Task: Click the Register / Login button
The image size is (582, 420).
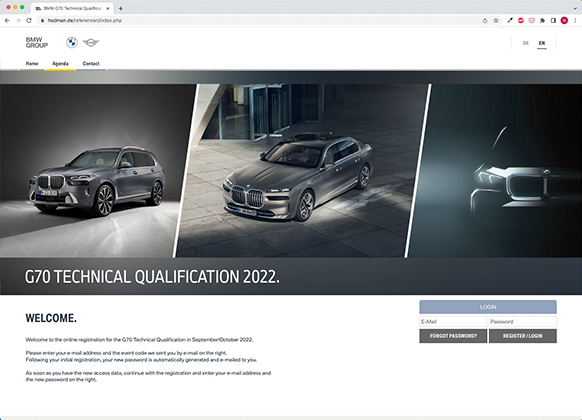Action: 523,336
